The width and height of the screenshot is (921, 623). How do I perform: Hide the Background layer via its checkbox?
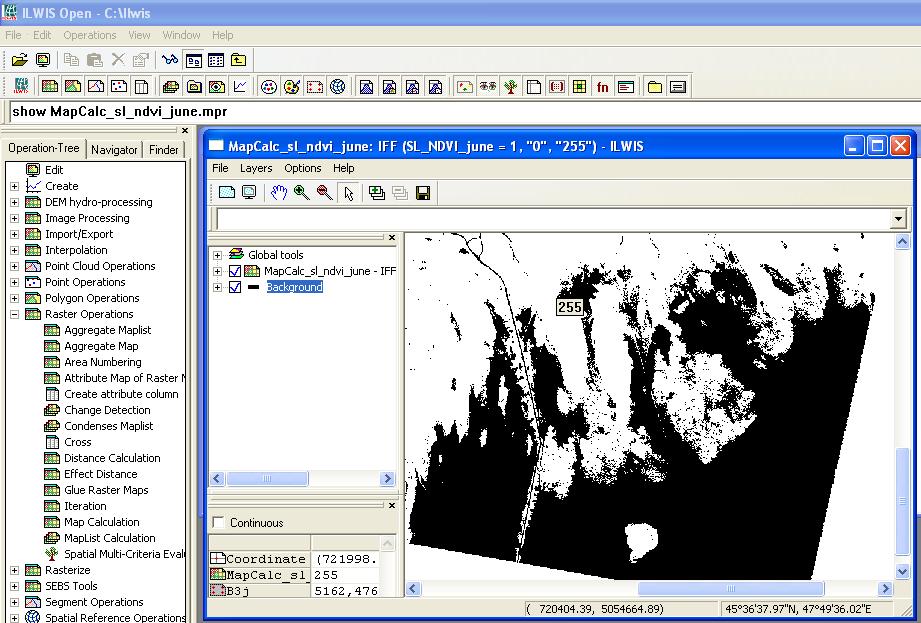(x=235, y=287)
